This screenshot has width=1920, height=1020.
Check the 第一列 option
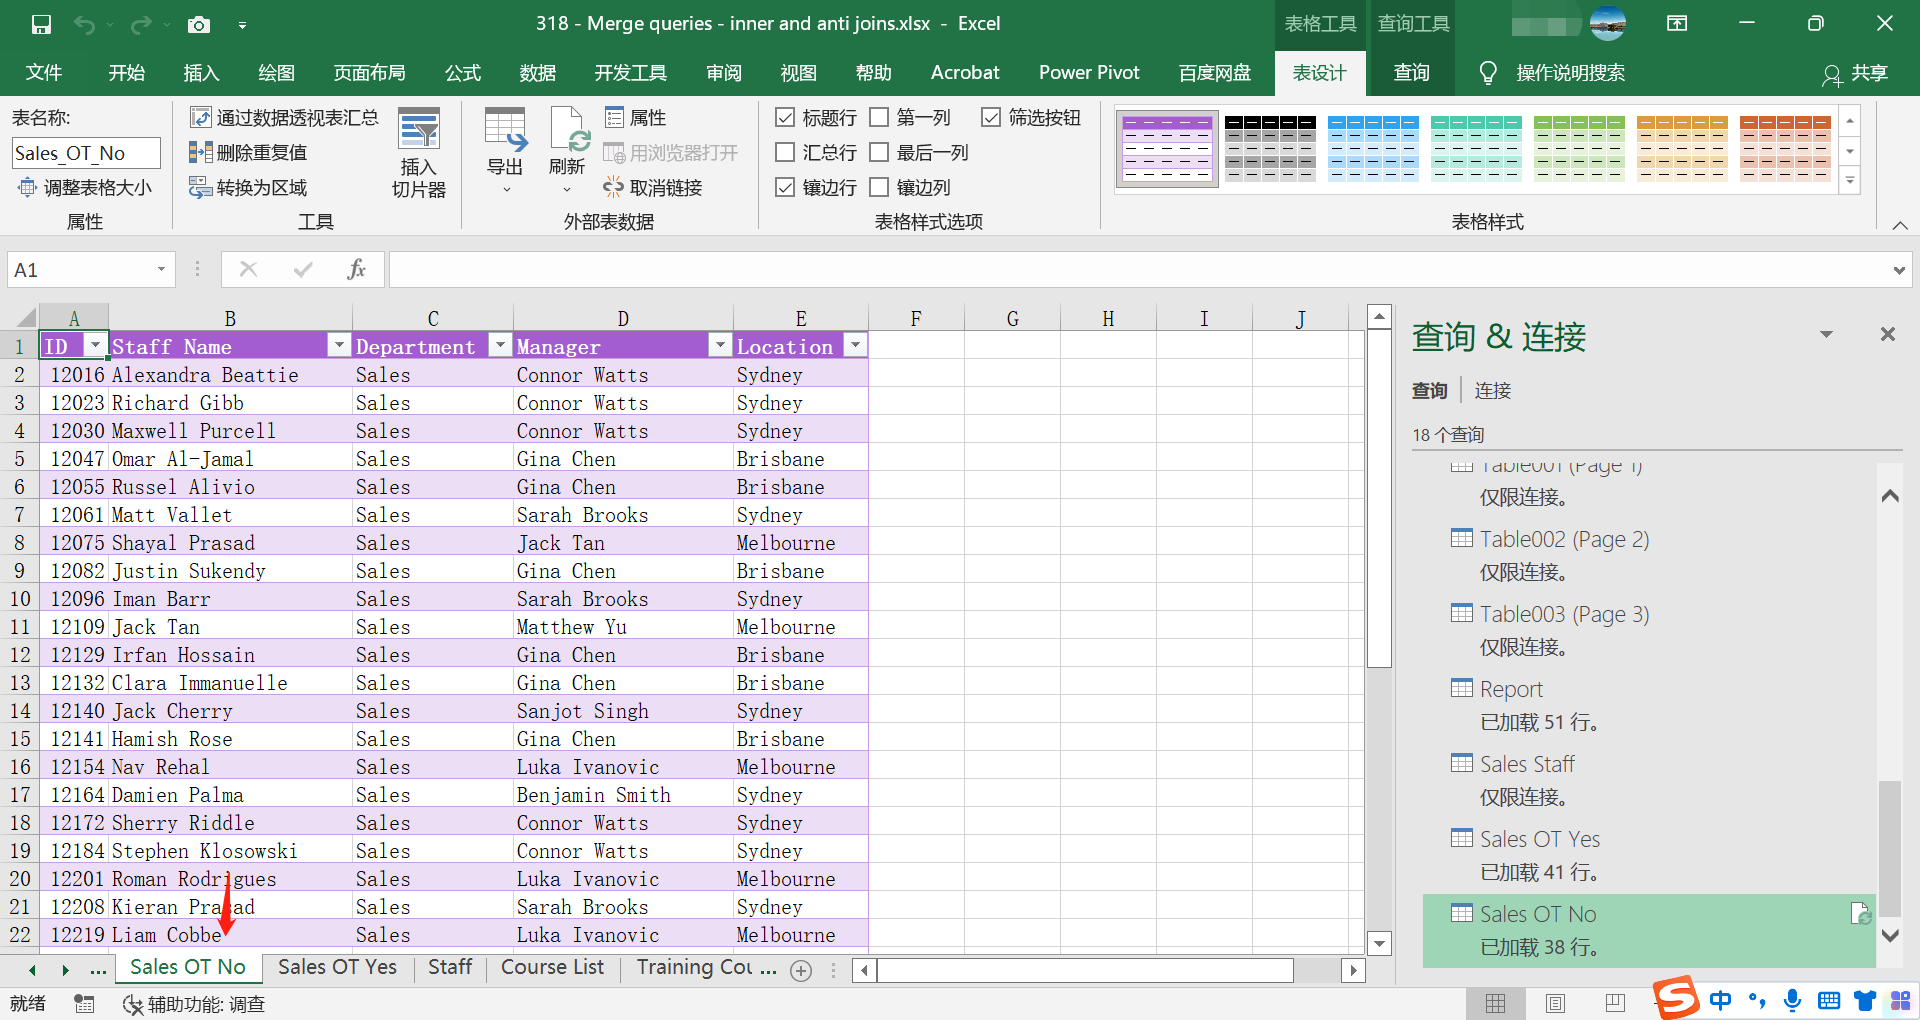coord(880,117)
